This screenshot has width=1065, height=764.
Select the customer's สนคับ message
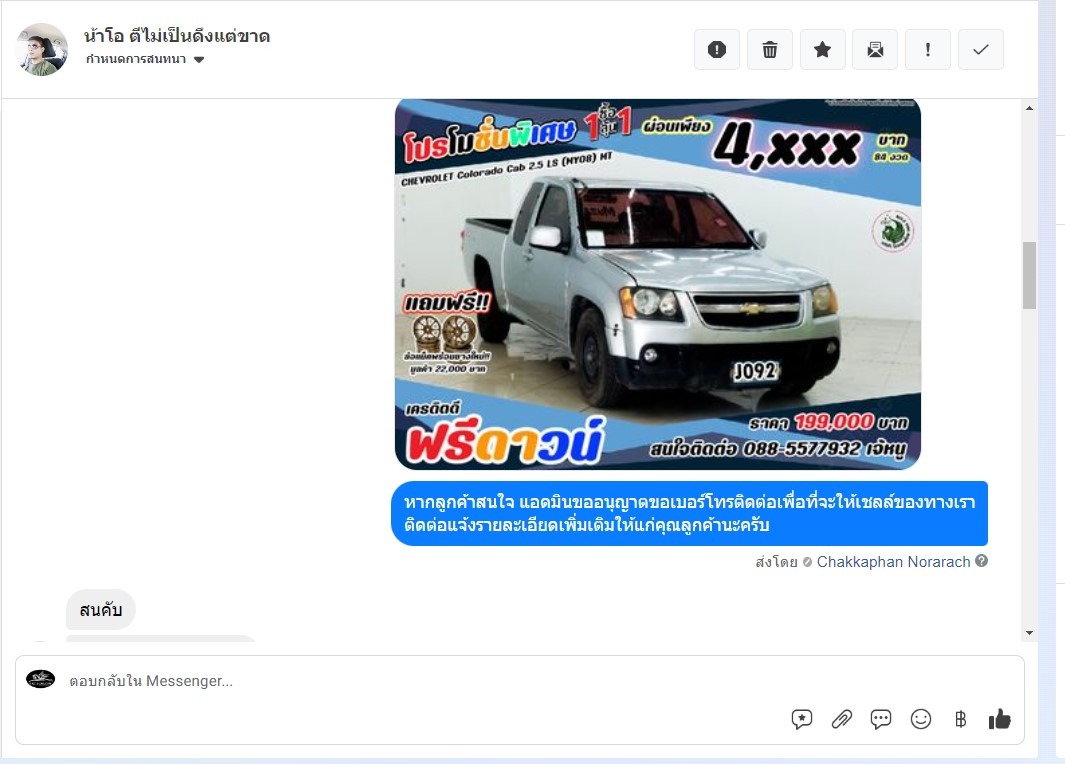tap(101, 610)
